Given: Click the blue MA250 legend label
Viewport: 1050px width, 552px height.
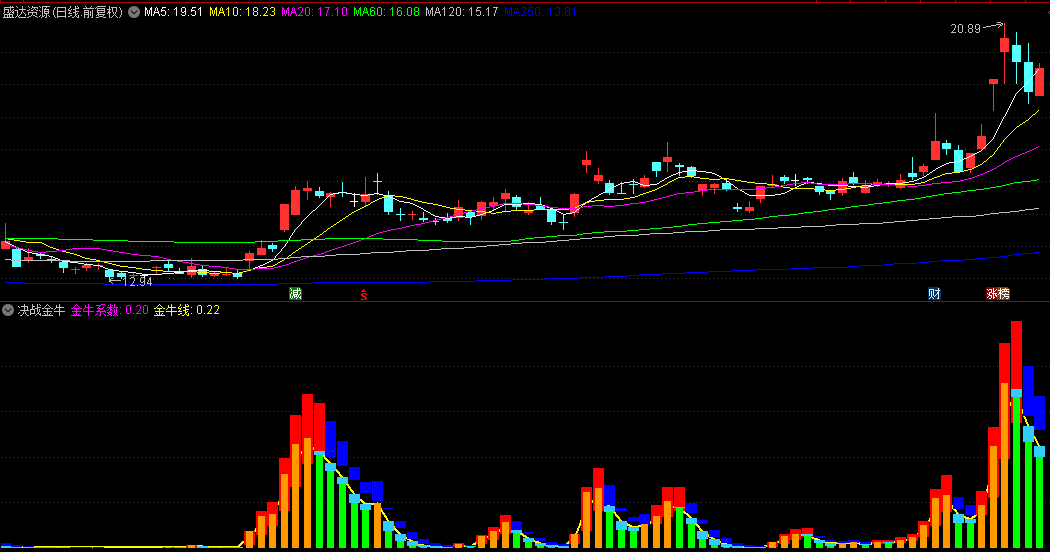Looking at the screenshot, I should coord(540,12).
